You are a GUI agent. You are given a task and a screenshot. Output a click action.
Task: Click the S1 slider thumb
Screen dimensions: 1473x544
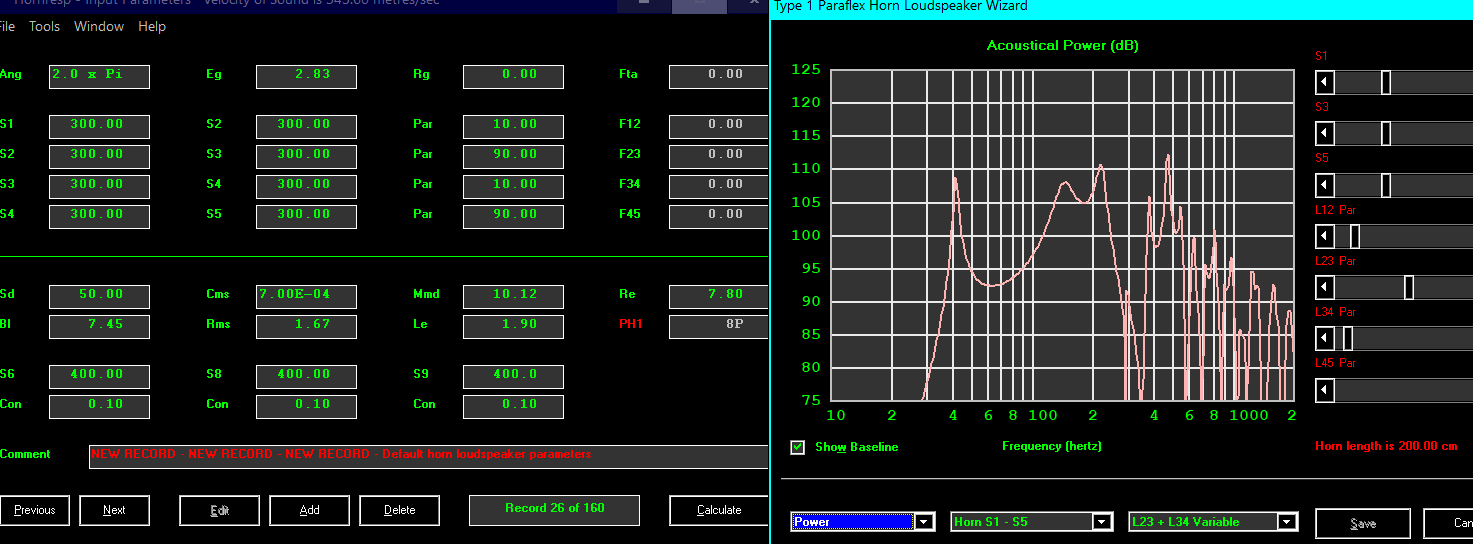1386,83
